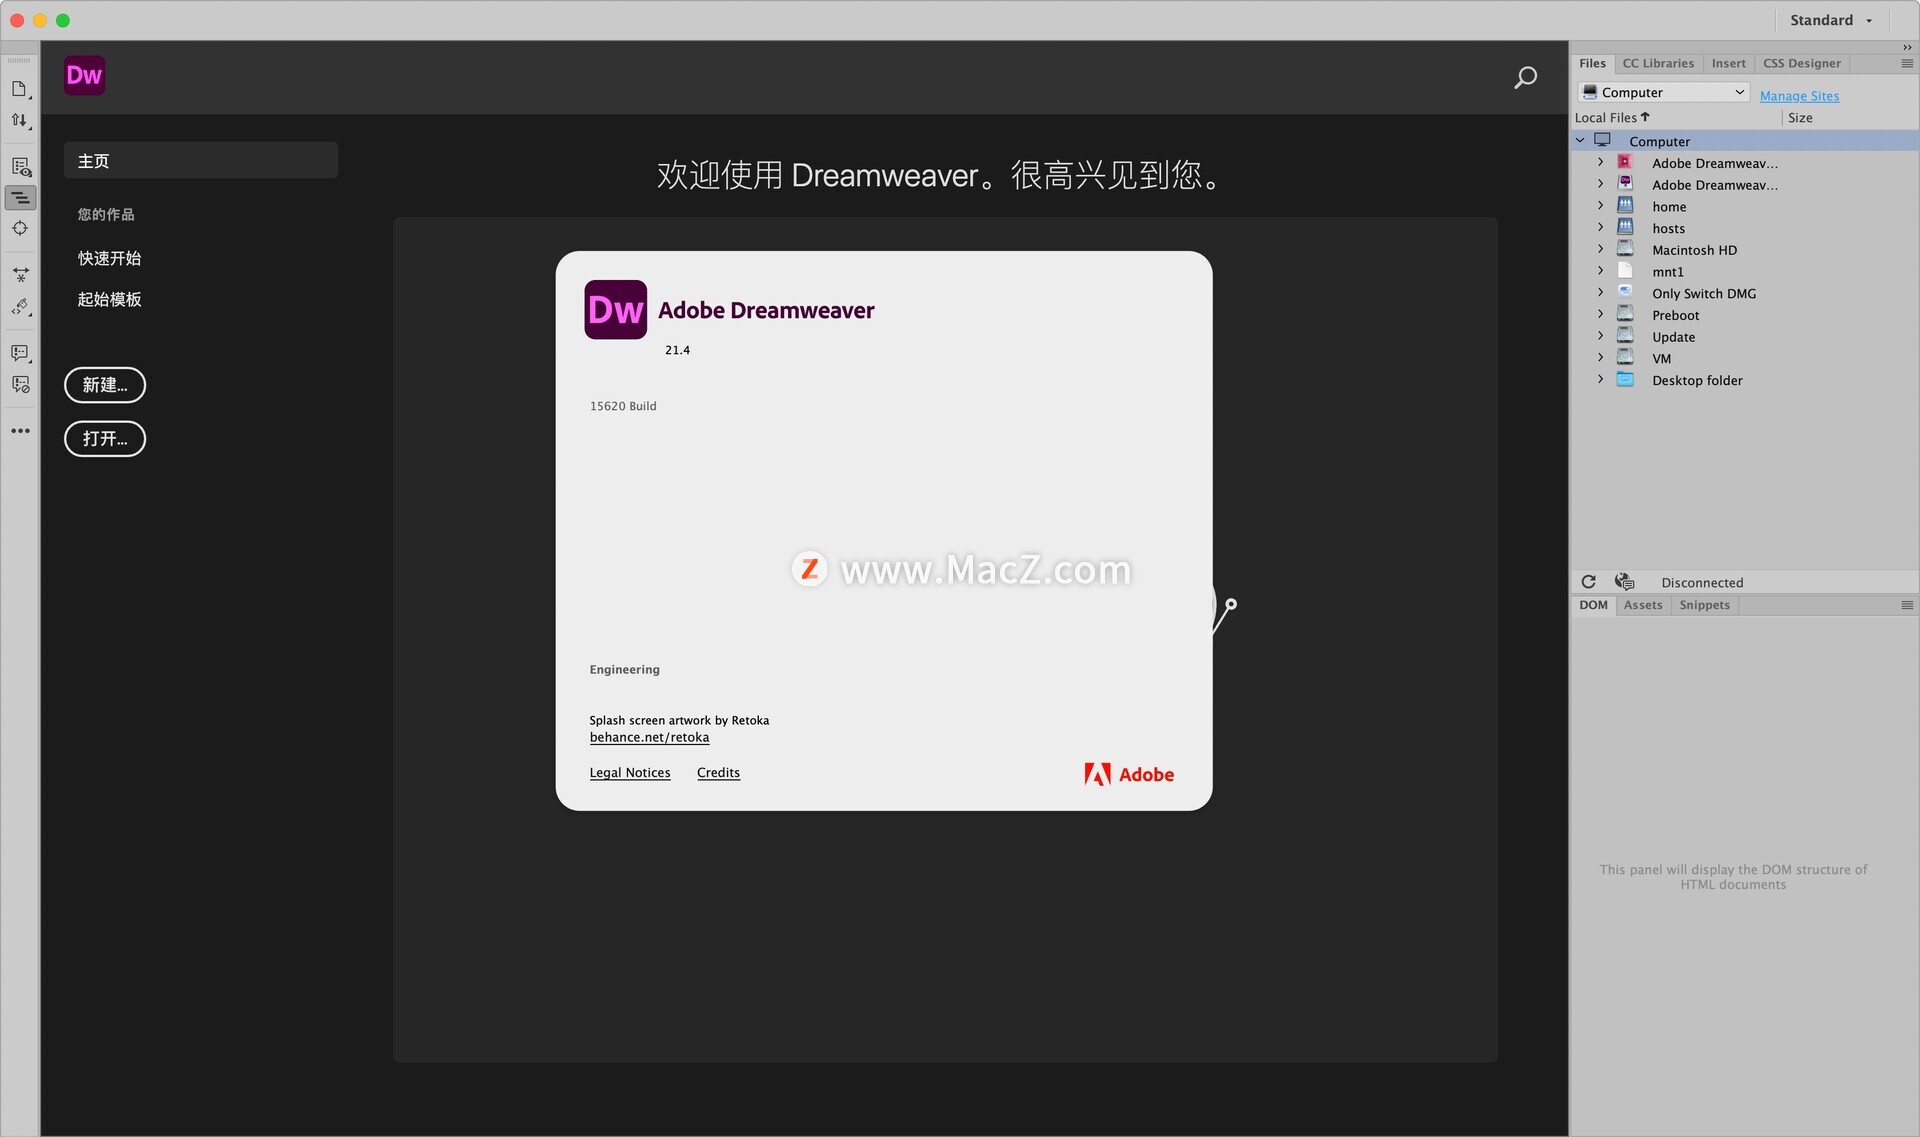Switch to the CSS Designer tab
This screenshot has width=1920, height=1137.
pos(1801,63)
